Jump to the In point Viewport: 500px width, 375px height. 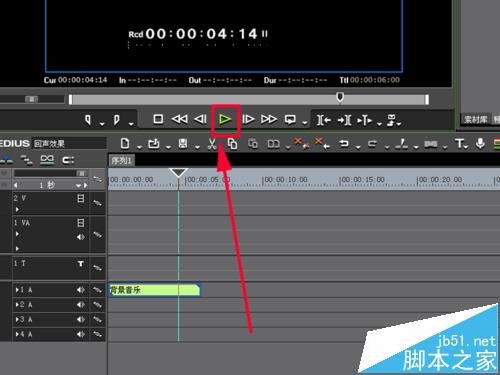click(324, 120)
